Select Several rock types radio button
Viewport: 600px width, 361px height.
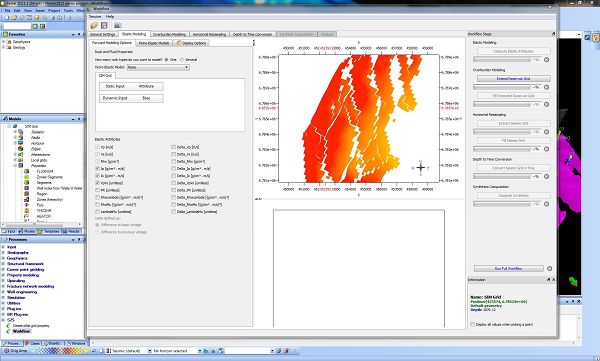point(182,60)
